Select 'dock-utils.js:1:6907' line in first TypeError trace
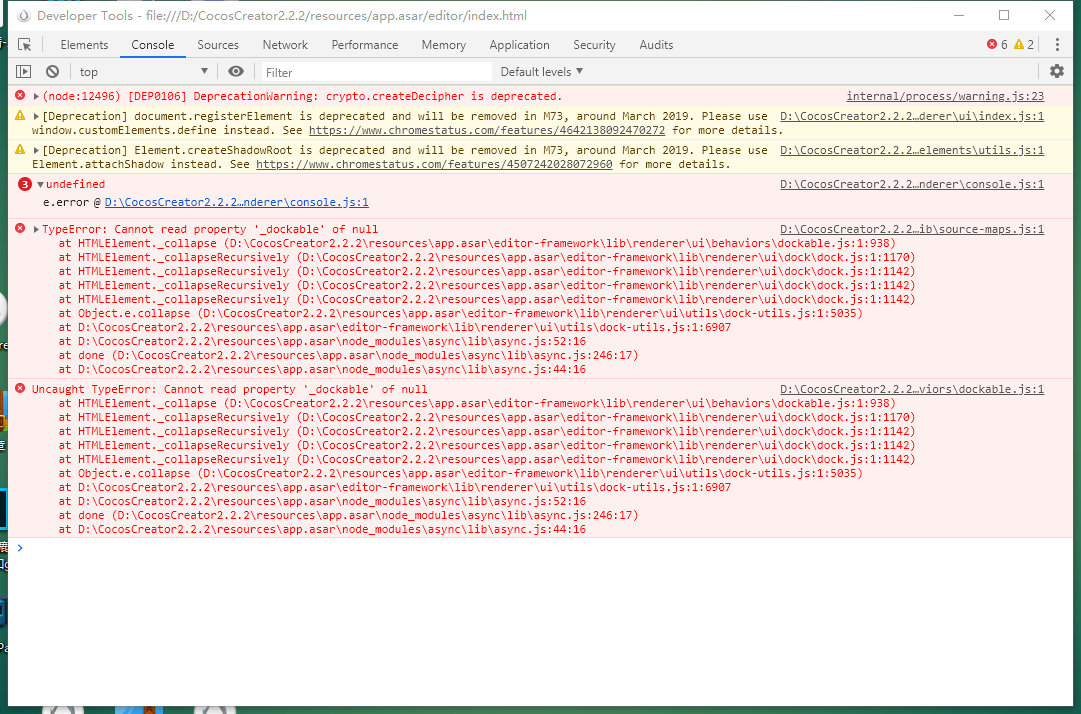1081x714 pixels. pos(394,327)
